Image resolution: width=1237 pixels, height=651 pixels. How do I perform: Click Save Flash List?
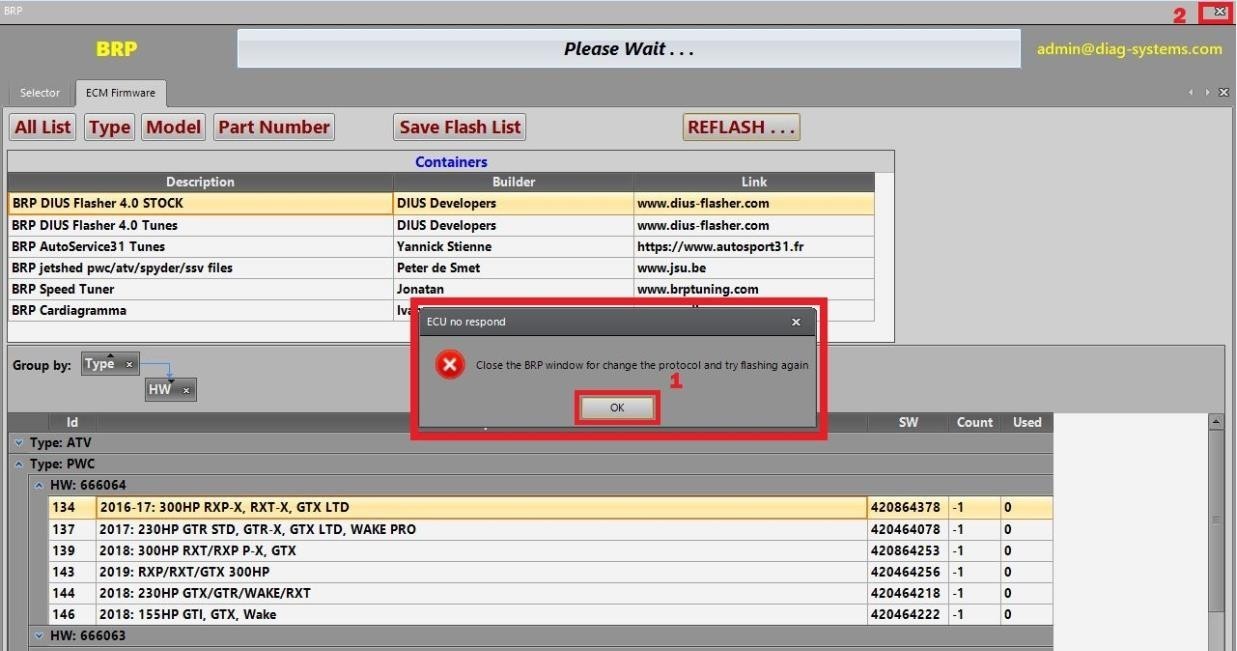pos(459,126)
